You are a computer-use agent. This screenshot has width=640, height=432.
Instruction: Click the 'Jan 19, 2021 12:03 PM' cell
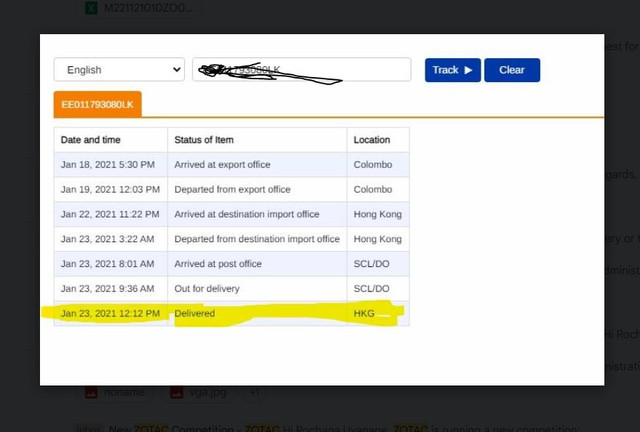click(x=110, y=189)
